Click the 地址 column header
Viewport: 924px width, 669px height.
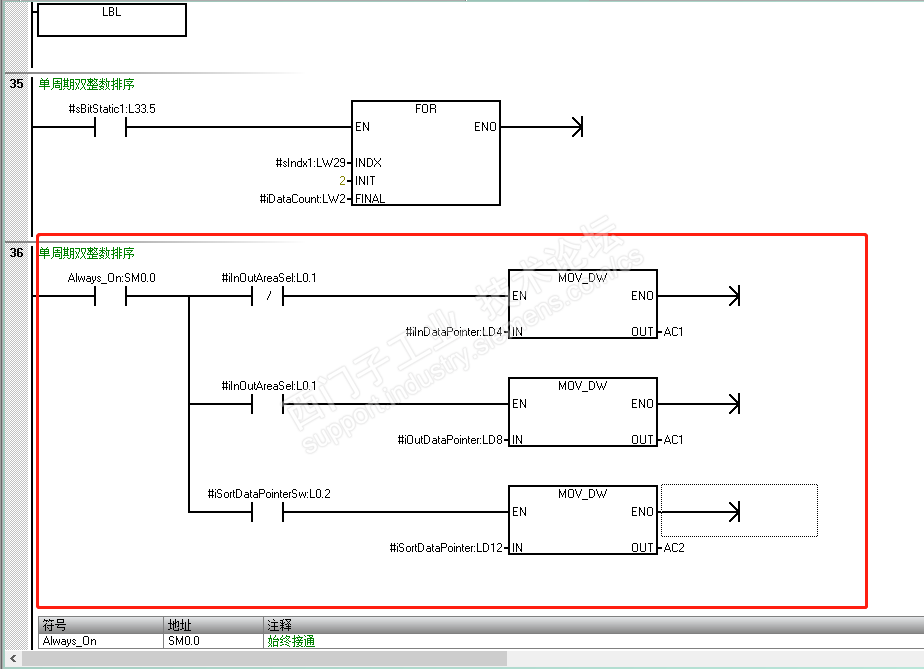pos(213,625)
